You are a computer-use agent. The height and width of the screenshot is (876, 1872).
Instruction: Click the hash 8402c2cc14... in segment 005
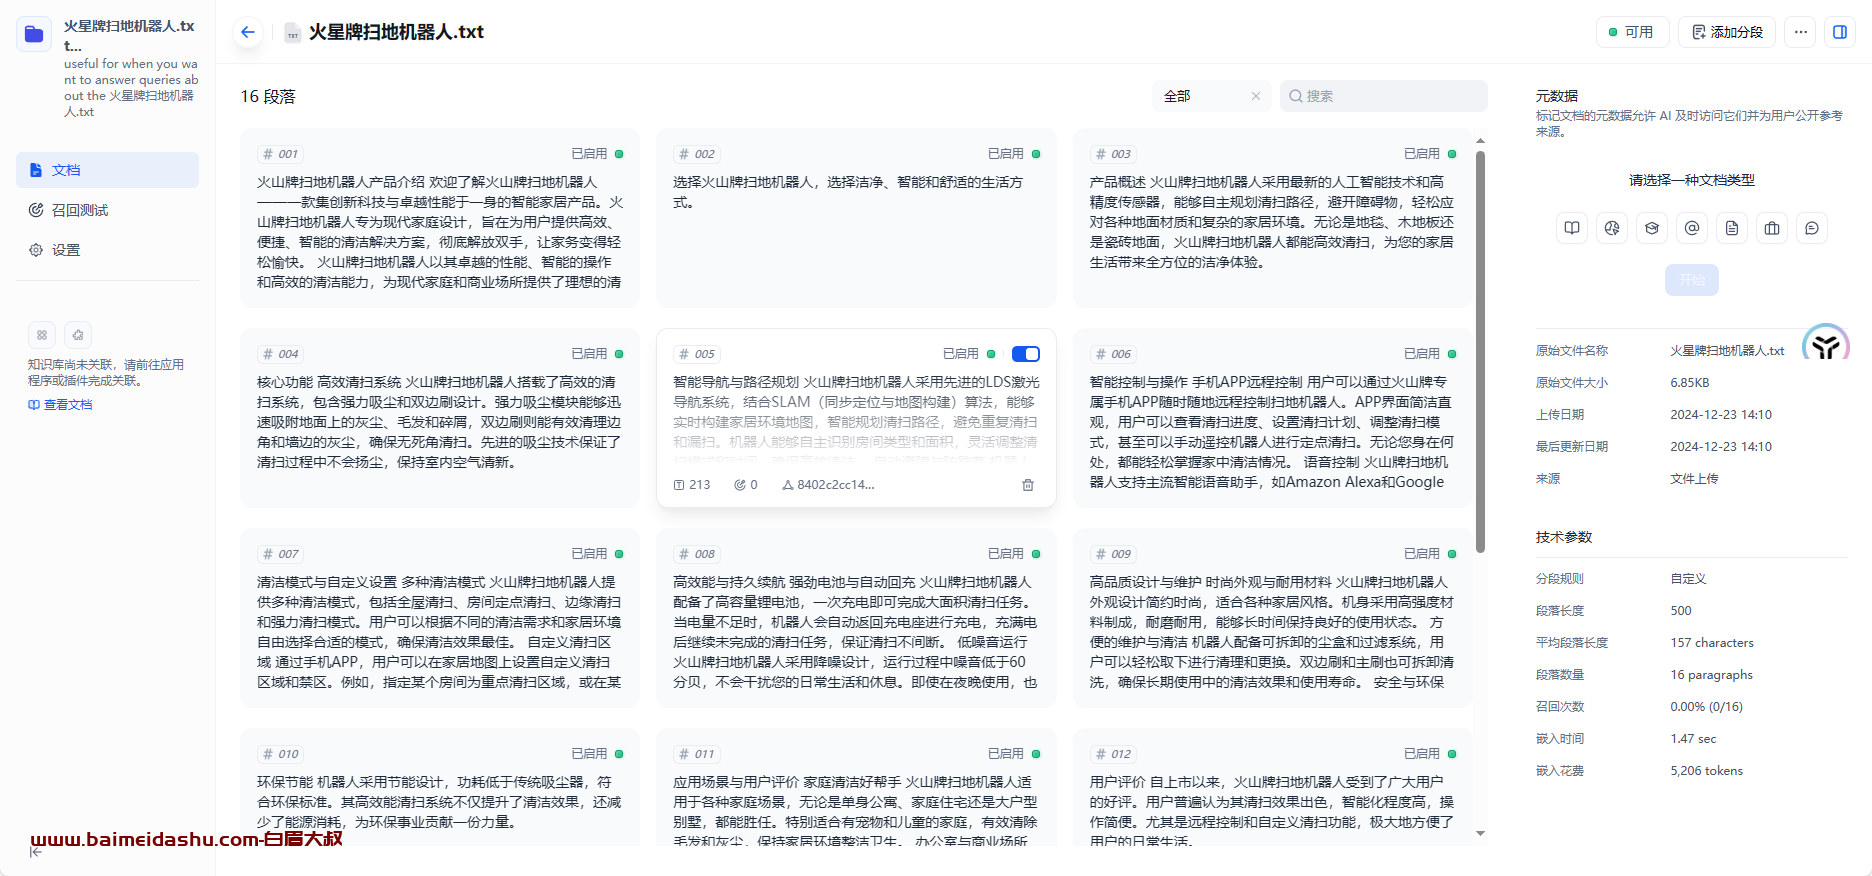[x=828, y=485]
